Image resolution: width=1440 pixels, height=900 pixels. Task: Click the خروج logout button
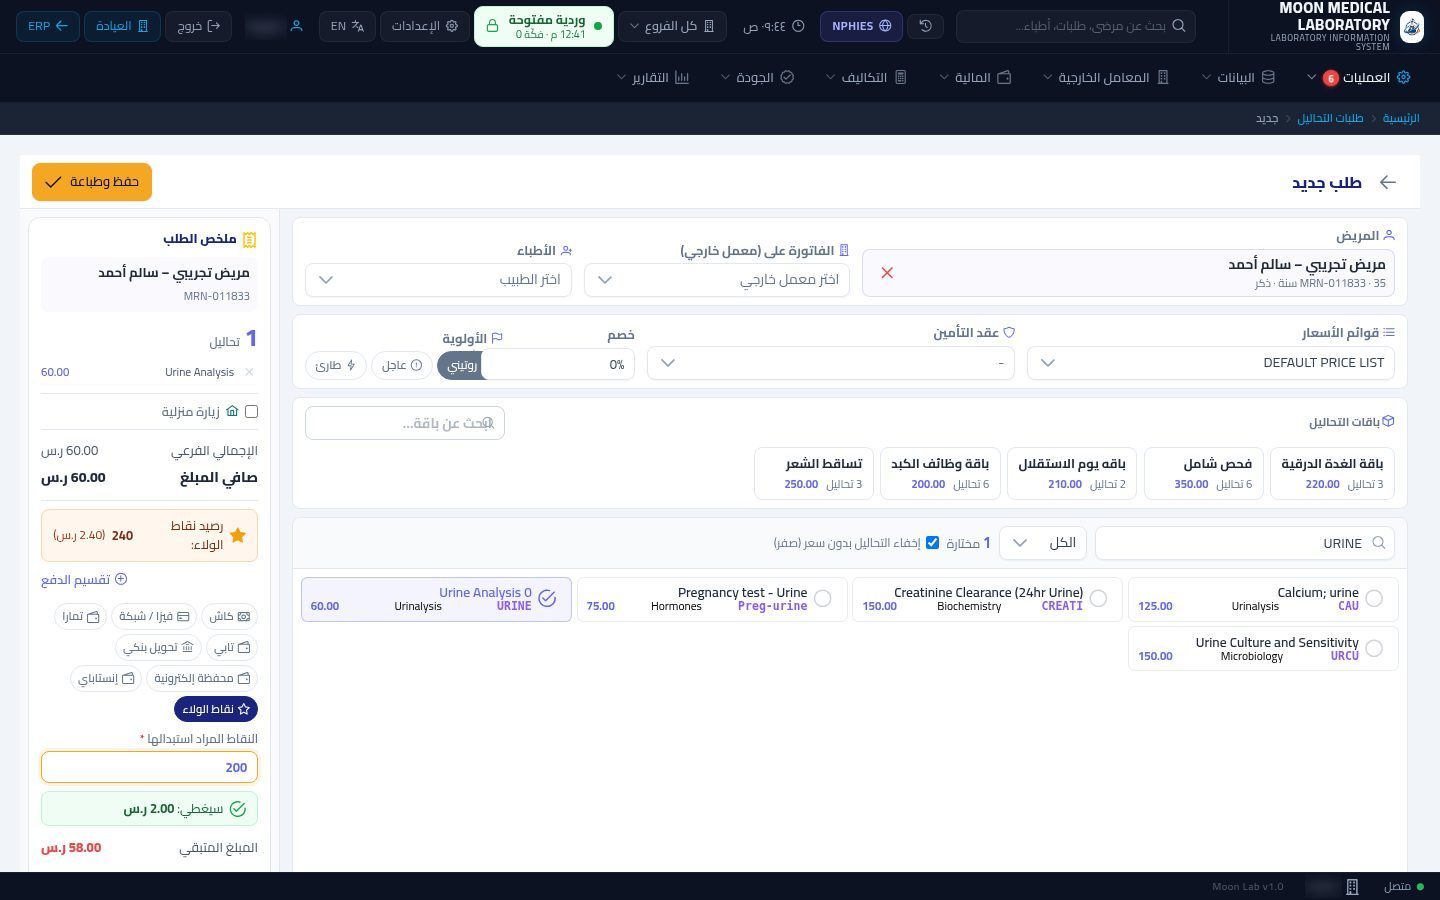pyautogui.click(x=198, y=26)
